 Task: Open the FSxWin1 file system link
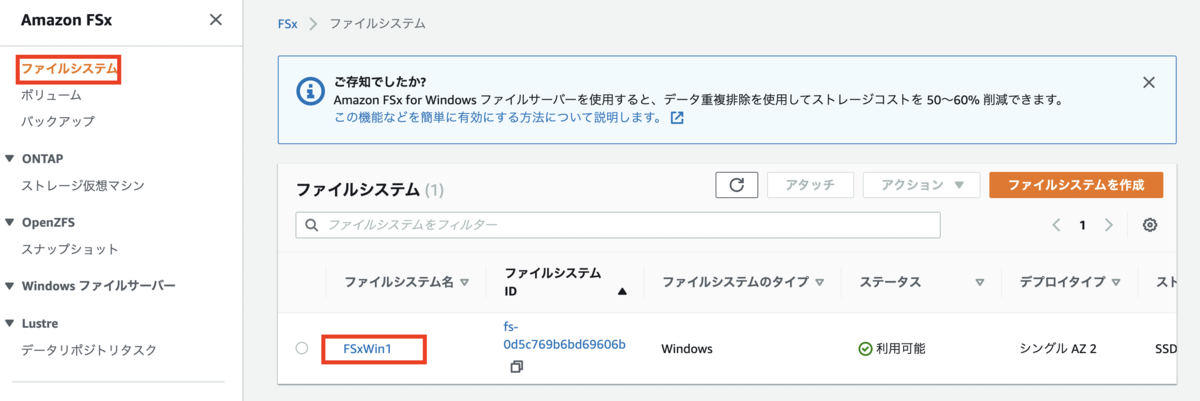(367, 349)
